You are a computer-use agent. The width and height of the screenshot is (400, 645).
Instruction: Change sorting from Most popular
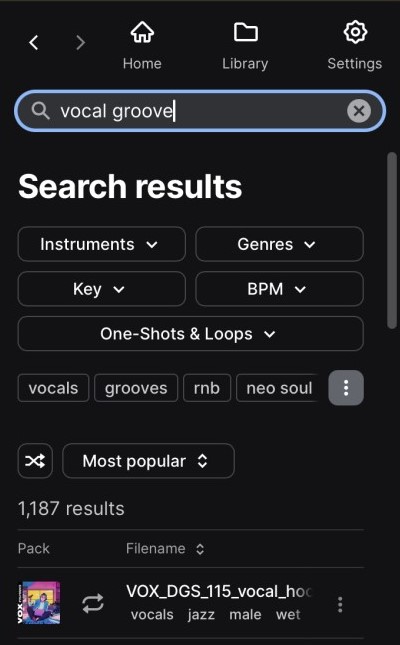tap(148, 461)
